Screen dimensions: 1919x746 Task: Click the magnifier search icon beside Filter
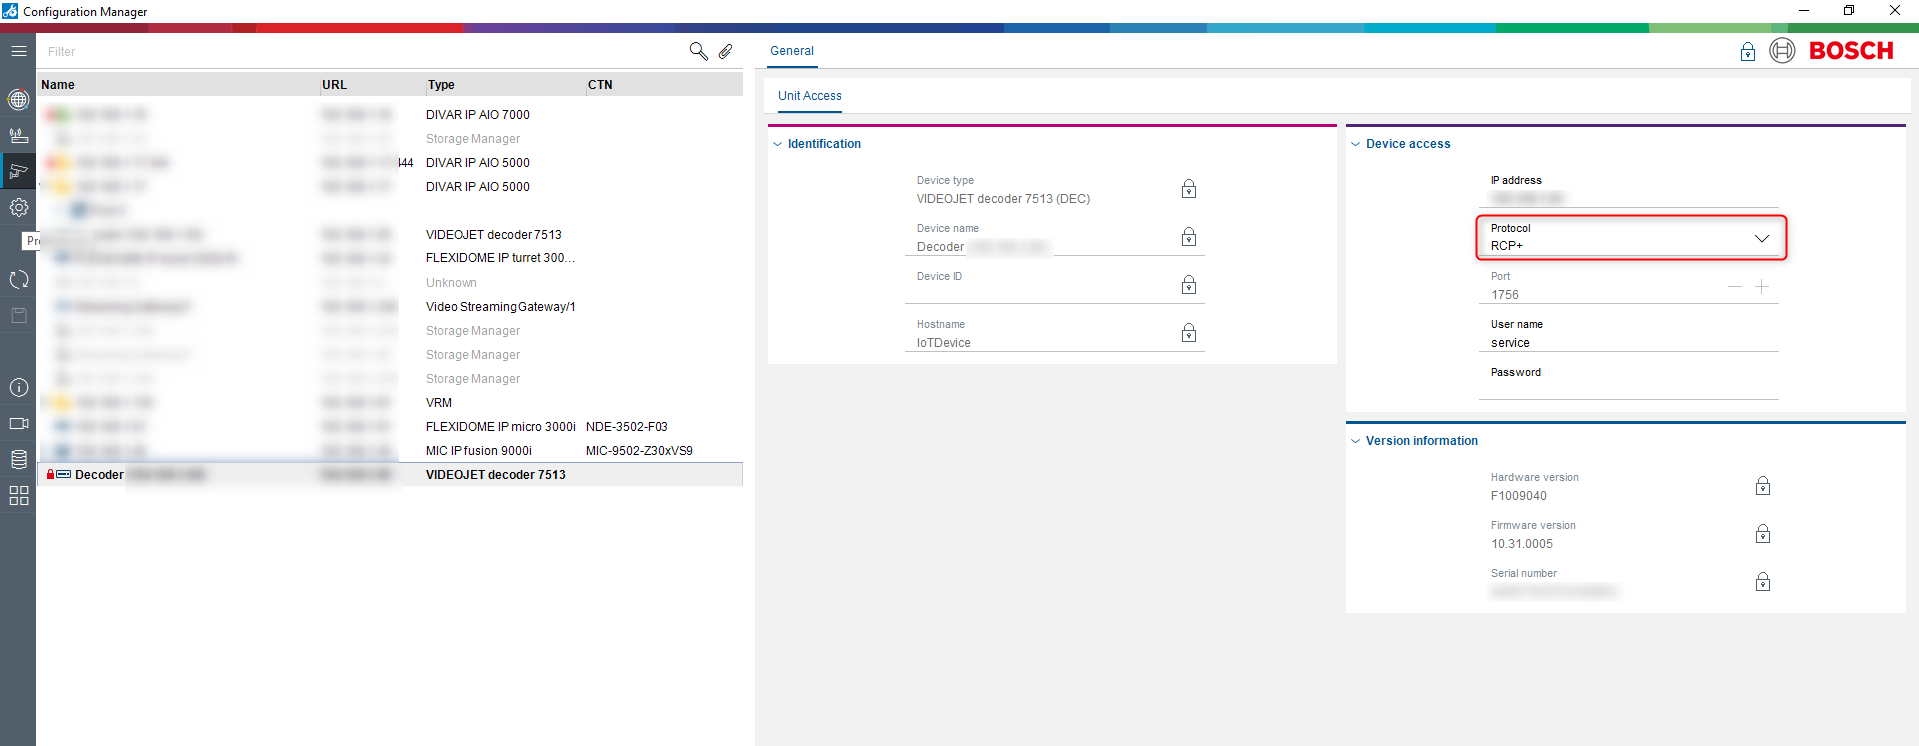(698, 51)
